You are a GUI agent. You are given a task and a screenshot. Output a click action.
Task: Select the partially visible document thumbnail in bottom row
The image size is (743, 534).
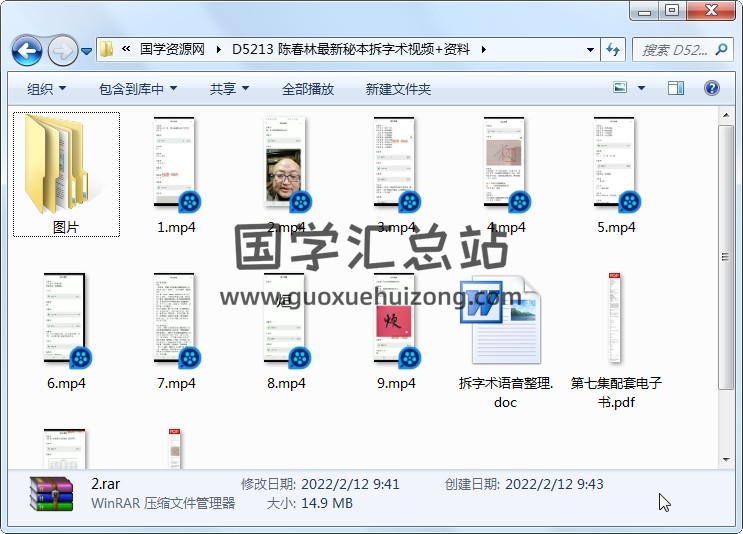point(65,448)
